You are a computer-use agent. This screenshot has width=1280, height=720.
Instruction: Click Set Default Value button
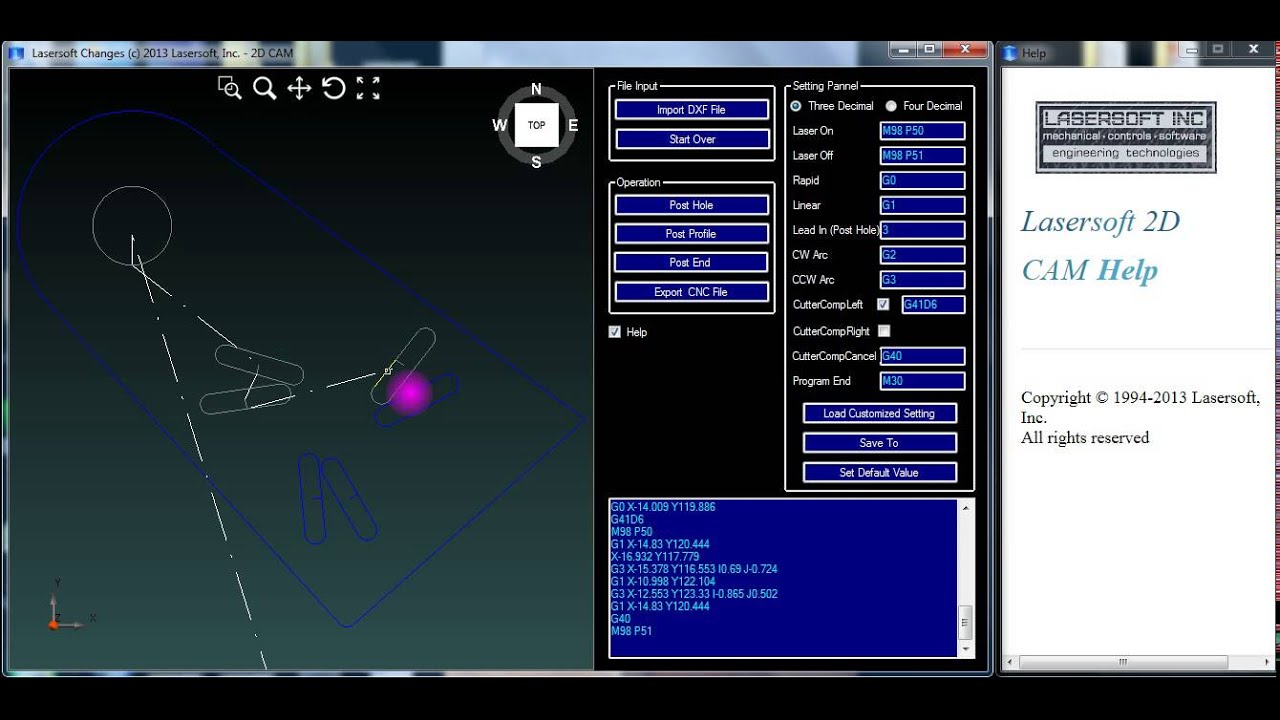(879, 472)
